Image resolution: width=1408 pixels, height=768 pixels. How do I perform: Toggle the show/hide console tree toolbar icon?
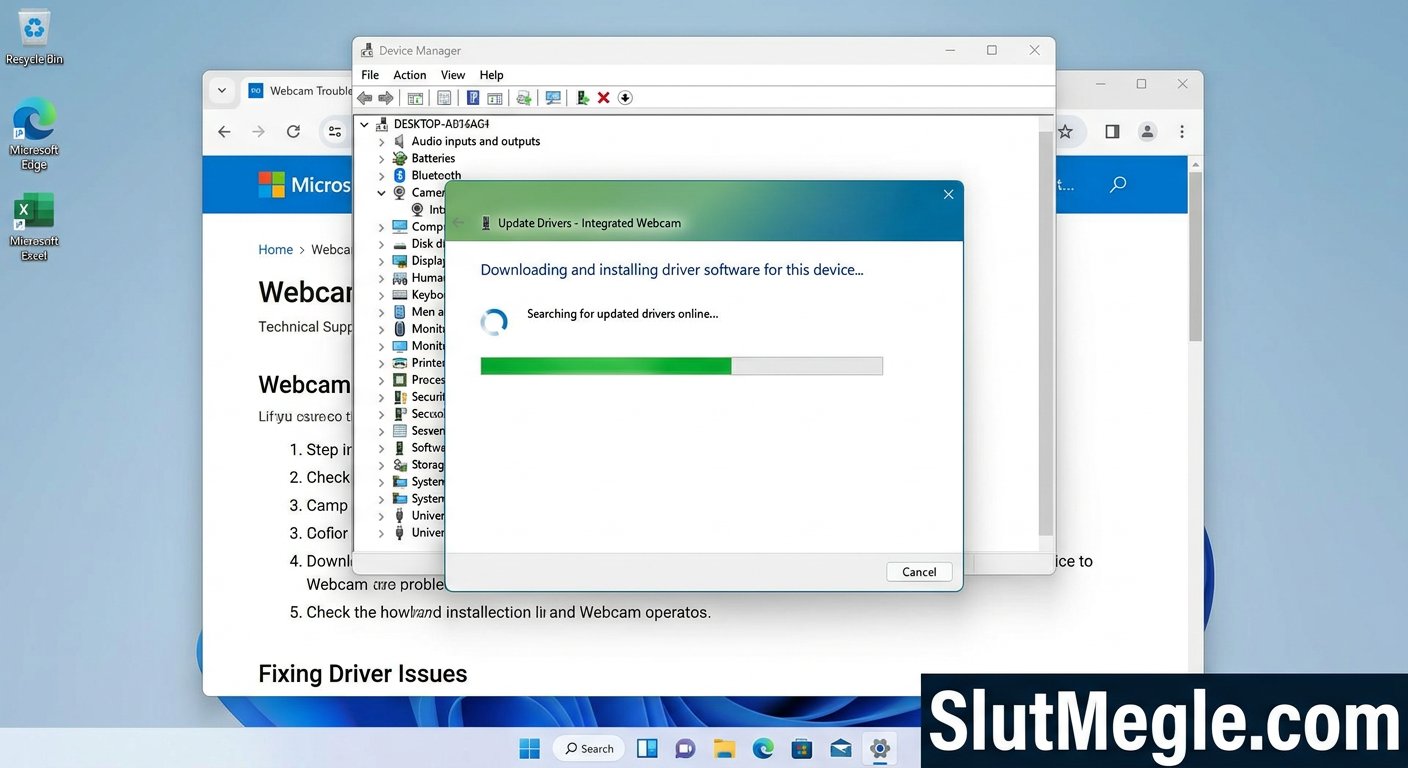pos(415,98)
